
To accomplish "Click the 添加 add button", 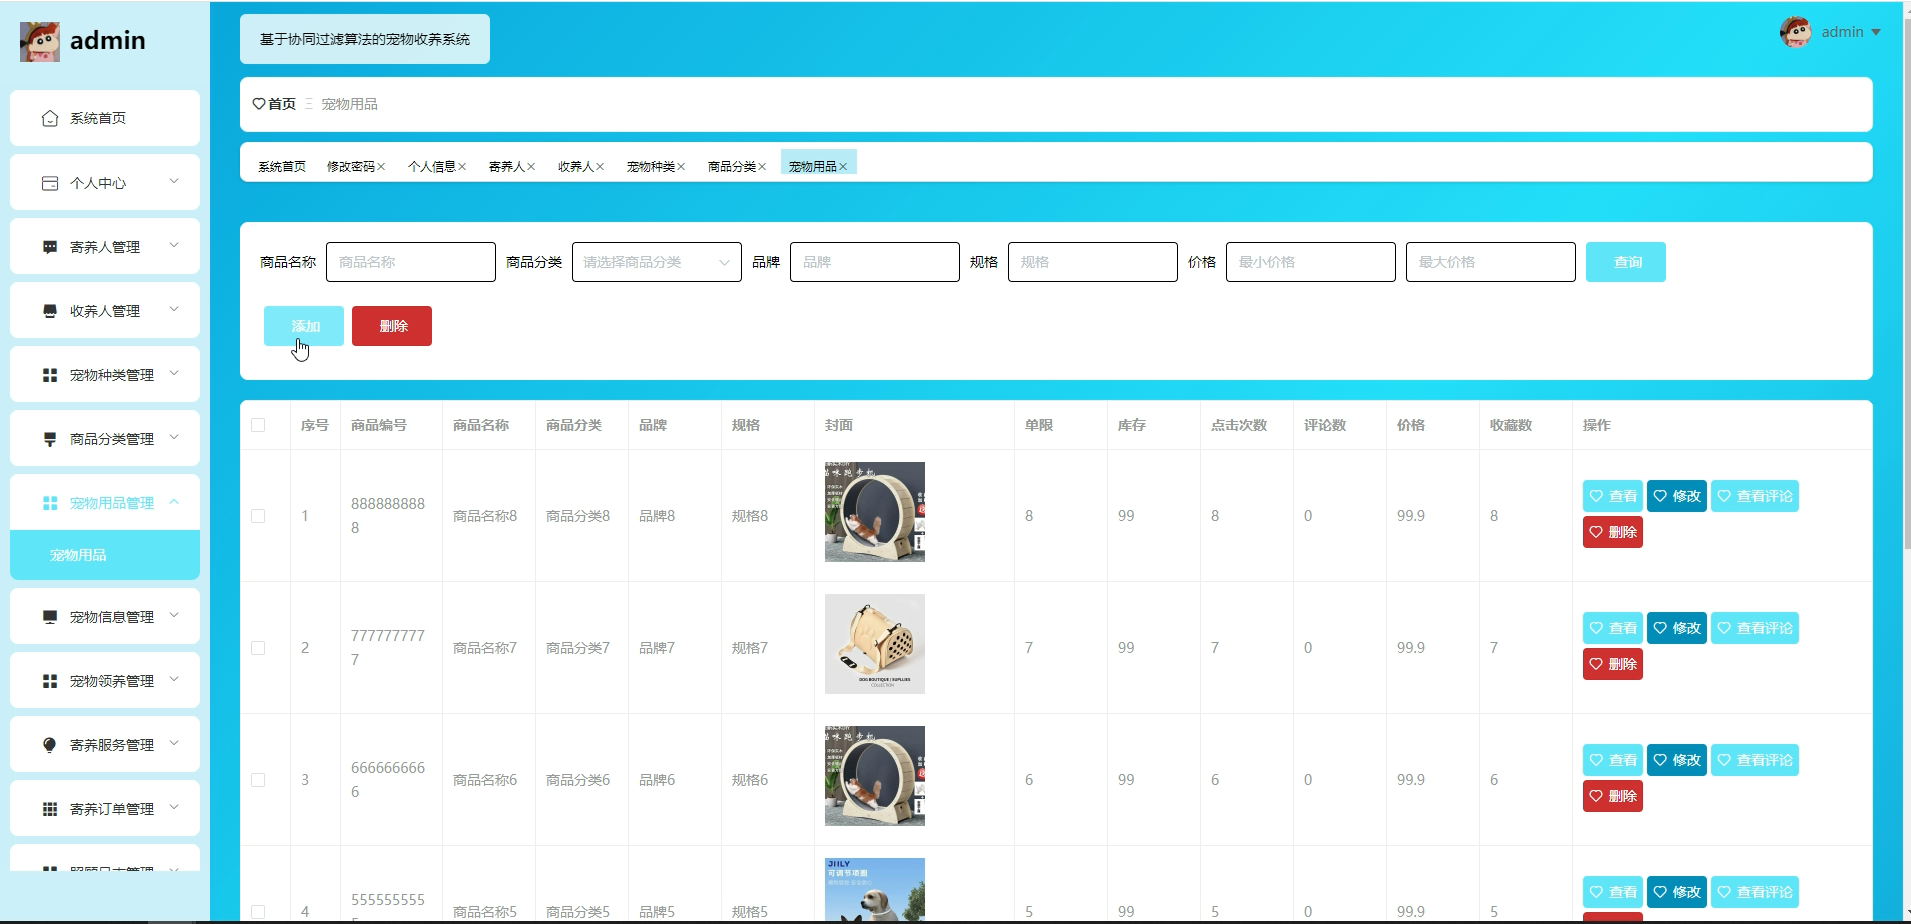I will click(x=304, y=326).
